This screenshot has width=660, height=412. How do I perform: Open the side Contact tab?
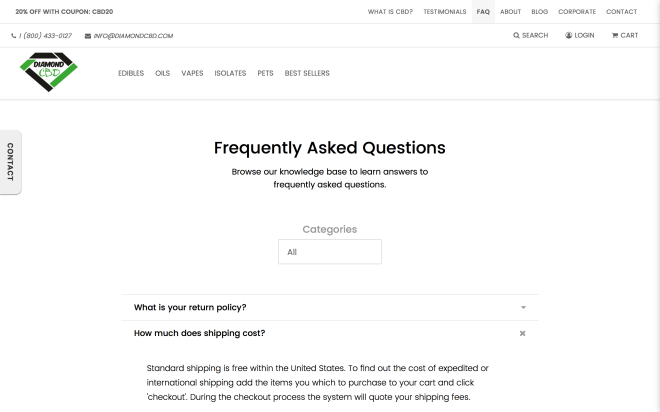click(x=10, y=162)
